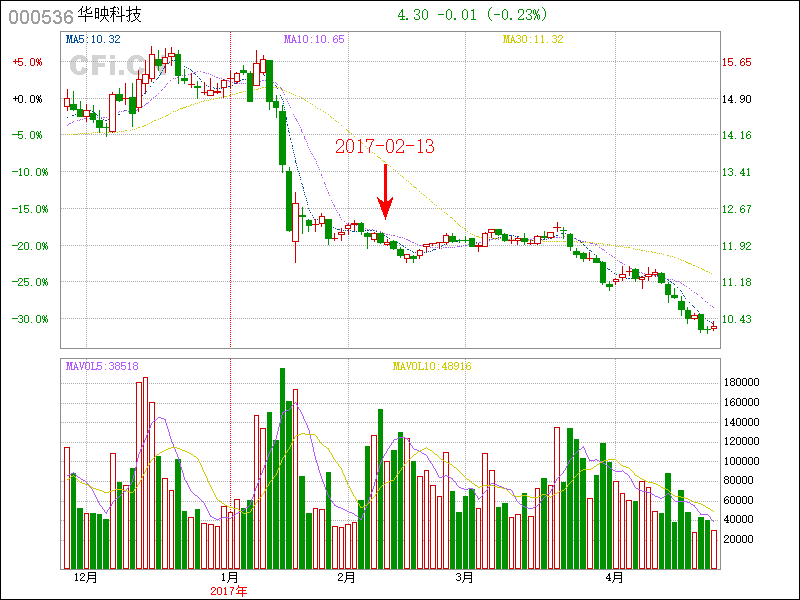Screen dimensions: 800x600
Task: Click the price change 4.30 -0.01 text
Action: point(437,15)
